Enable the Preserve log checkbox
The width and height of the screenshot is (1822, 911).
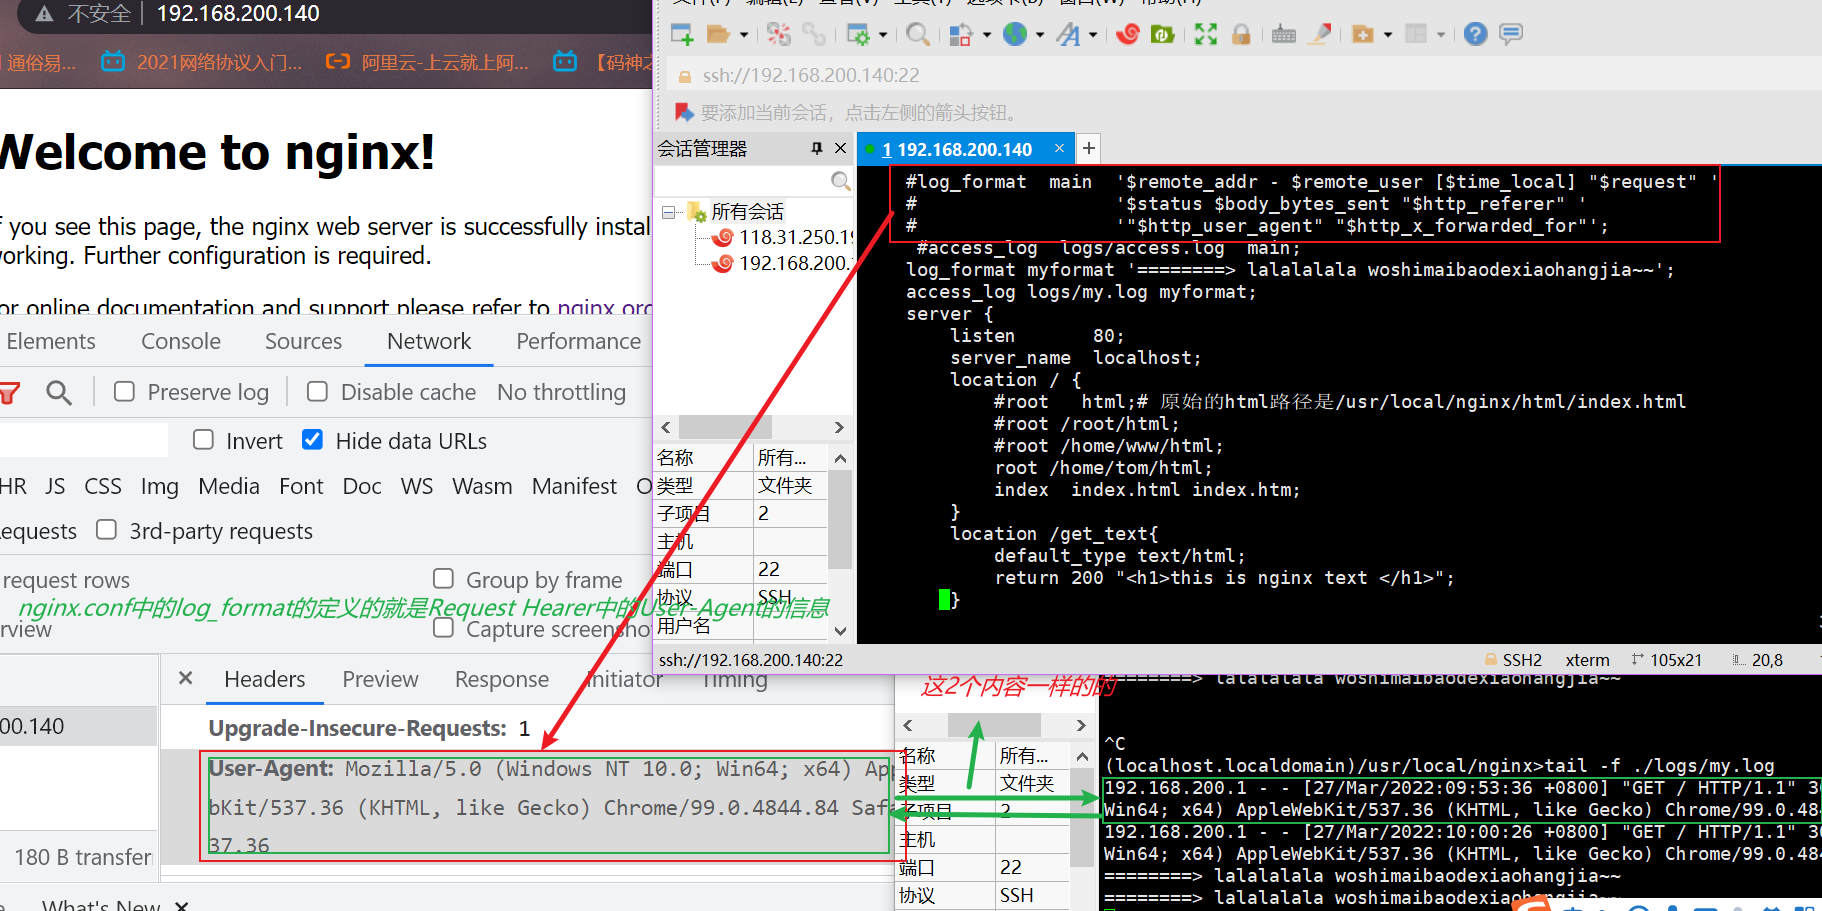(x=125, y=392)
